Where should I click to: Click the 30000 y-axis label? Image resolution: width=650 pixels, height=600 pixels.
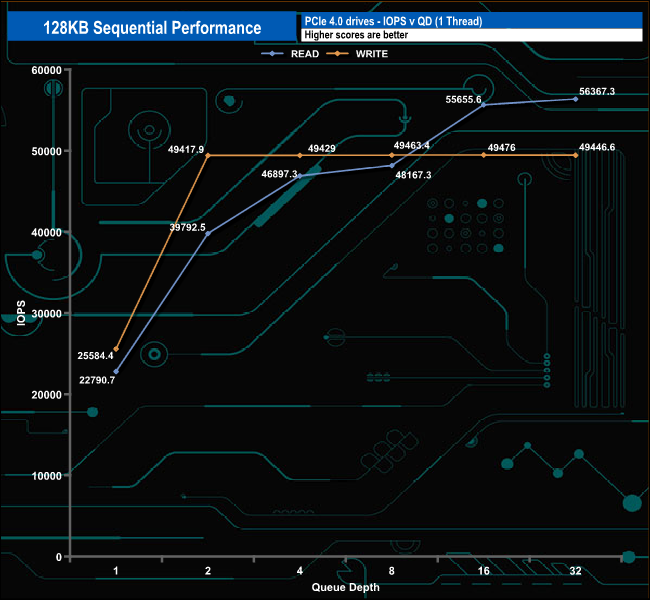click(46, 314)
